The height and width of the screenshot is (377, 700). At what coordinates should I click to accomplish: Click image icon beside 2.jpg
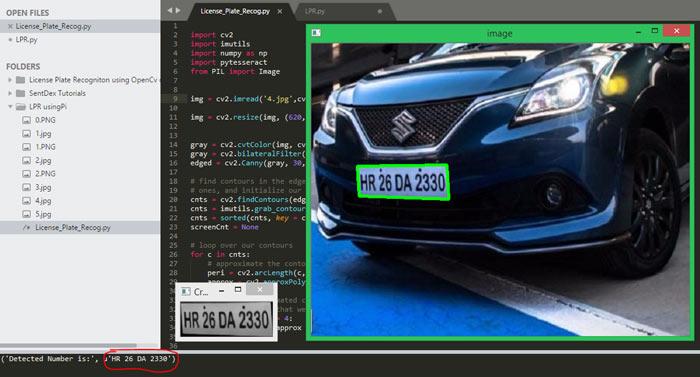(x=27, y=160)
